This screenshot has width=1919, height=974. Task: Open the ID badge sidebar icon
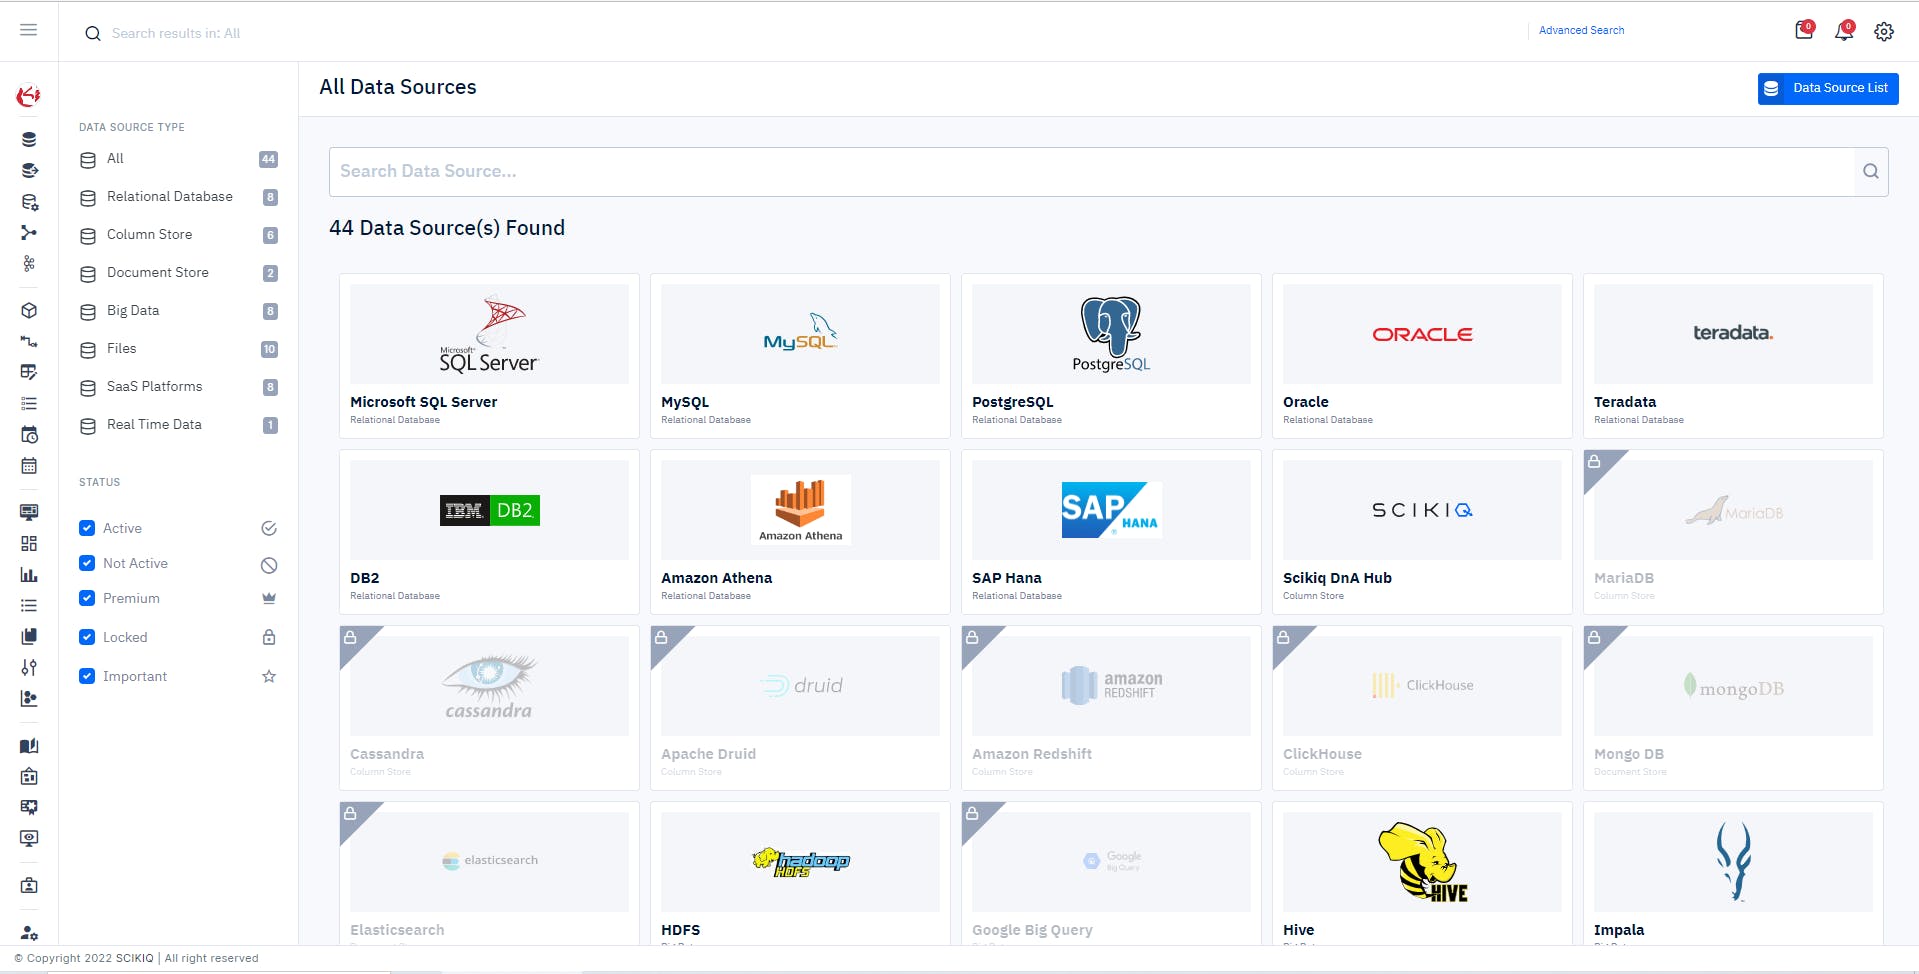[x=29, y=885]
